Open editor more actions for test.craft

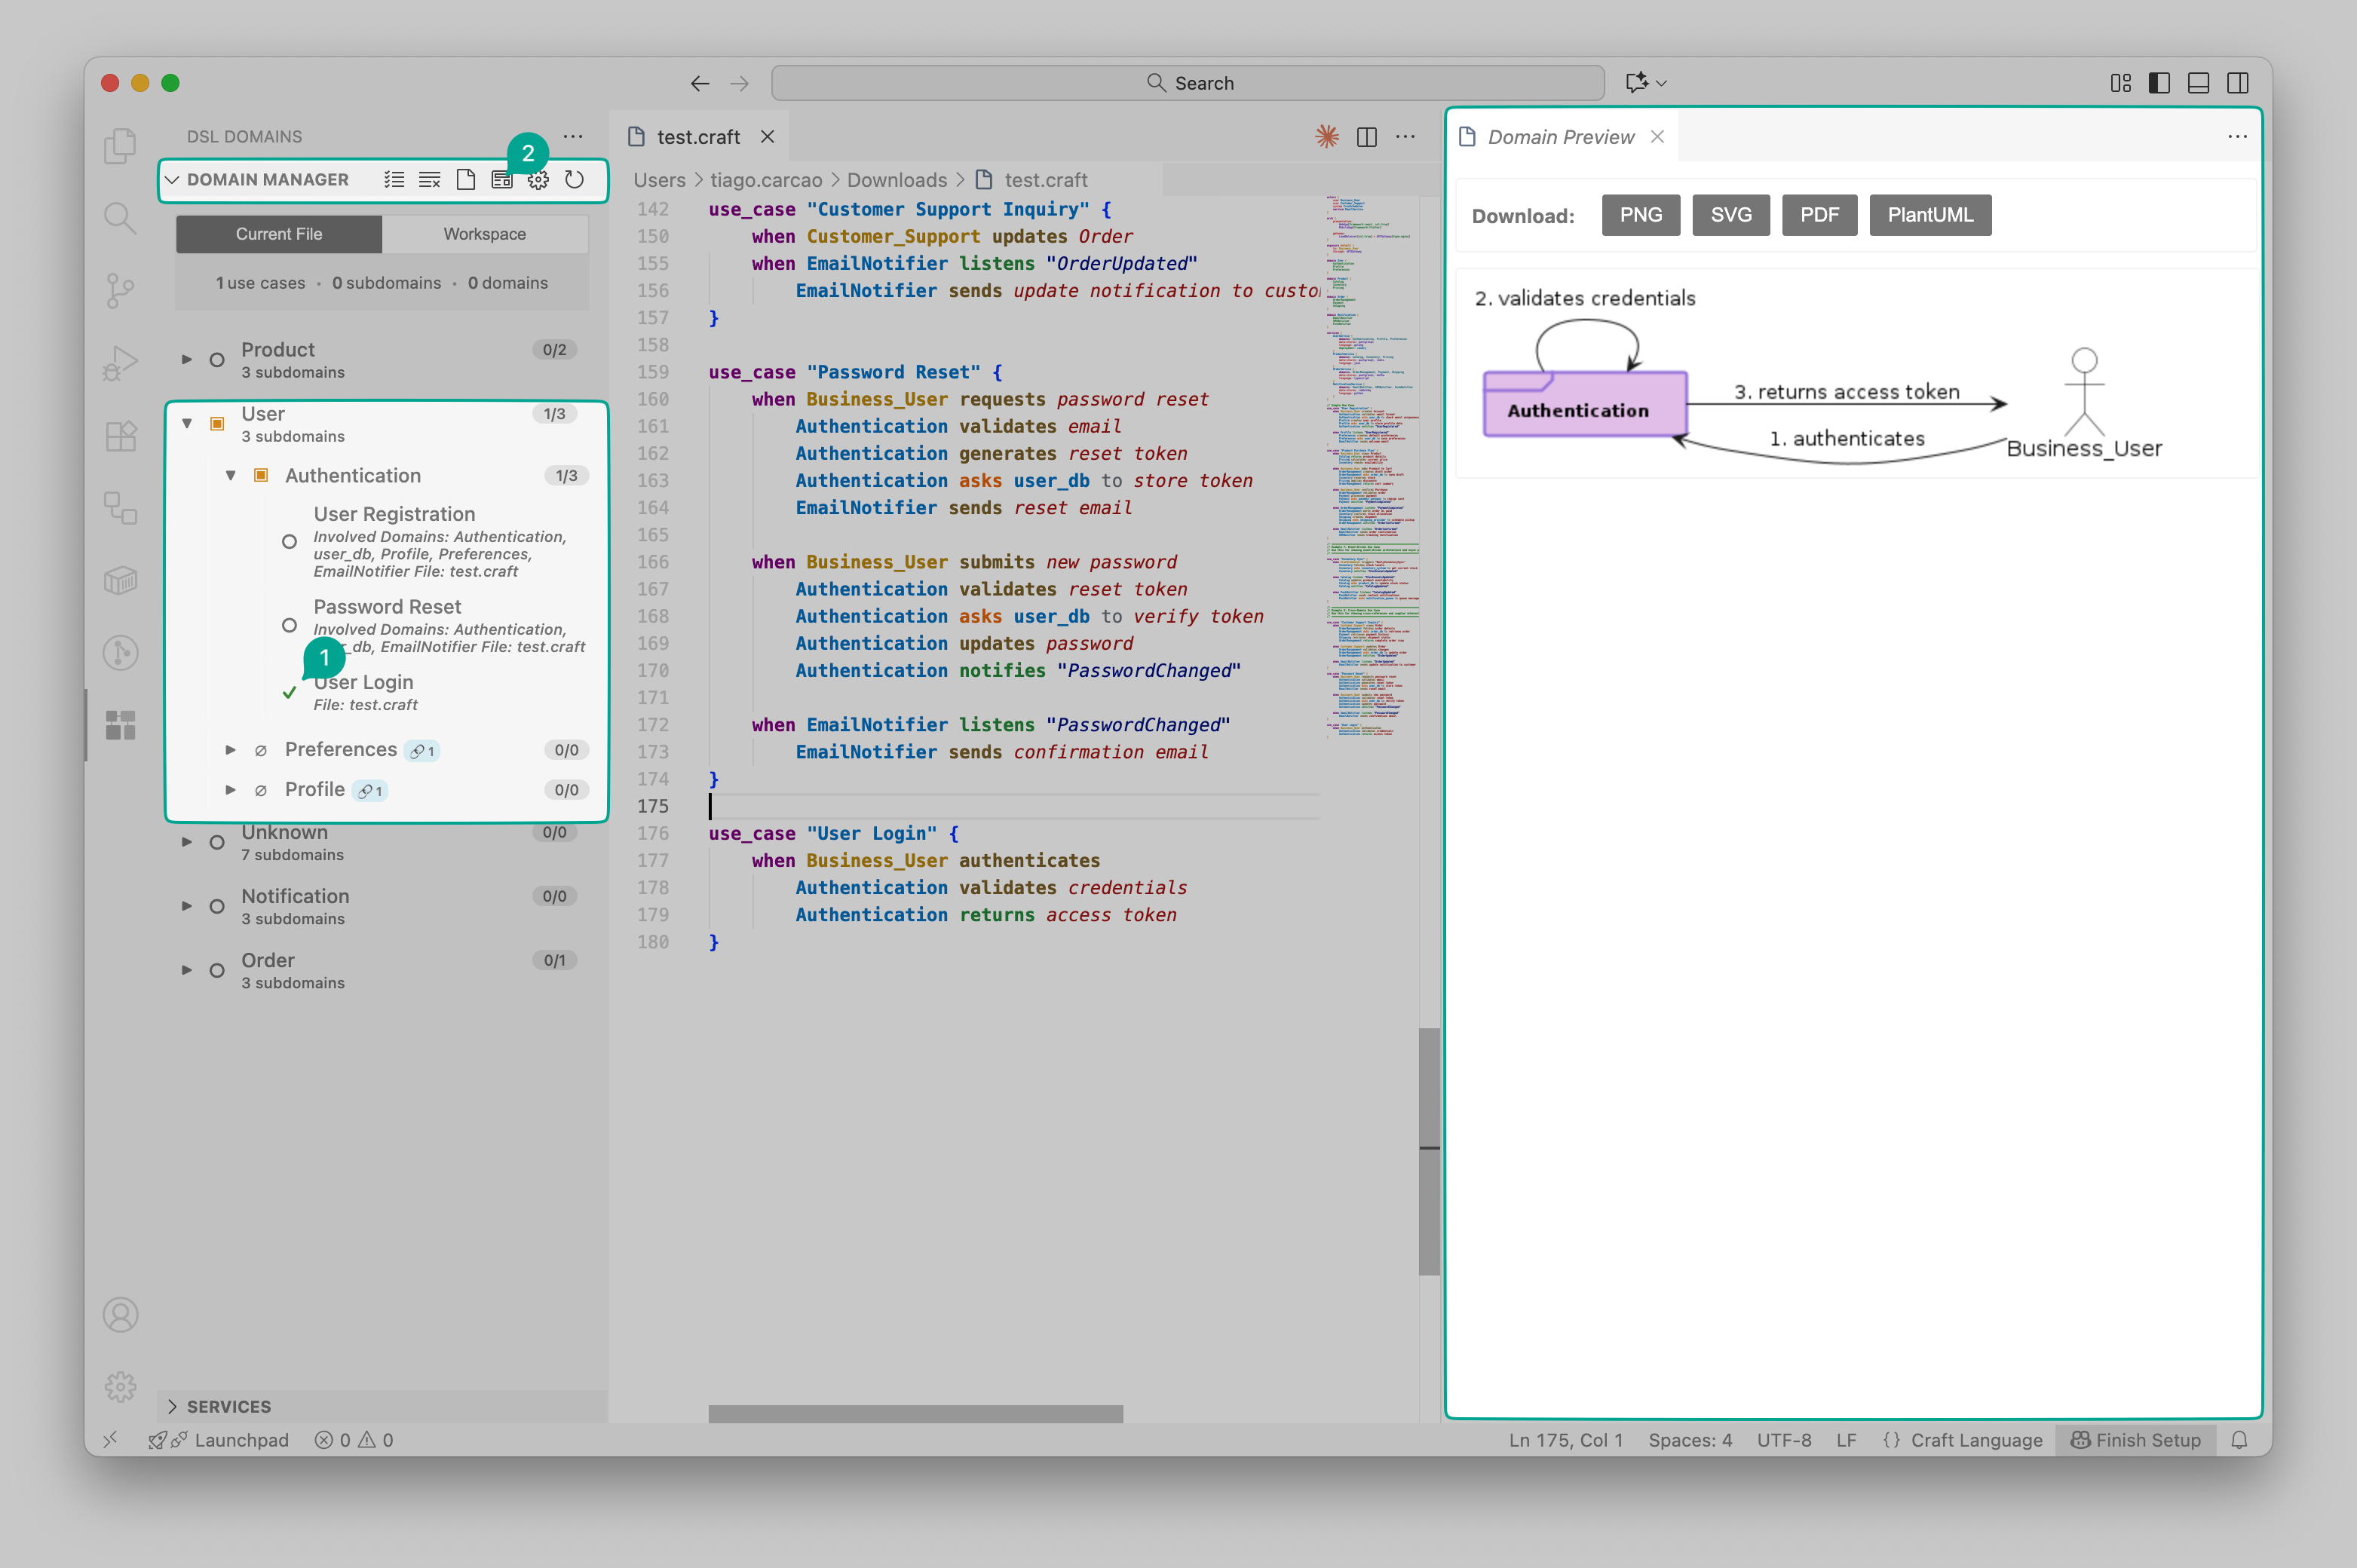1405,137
